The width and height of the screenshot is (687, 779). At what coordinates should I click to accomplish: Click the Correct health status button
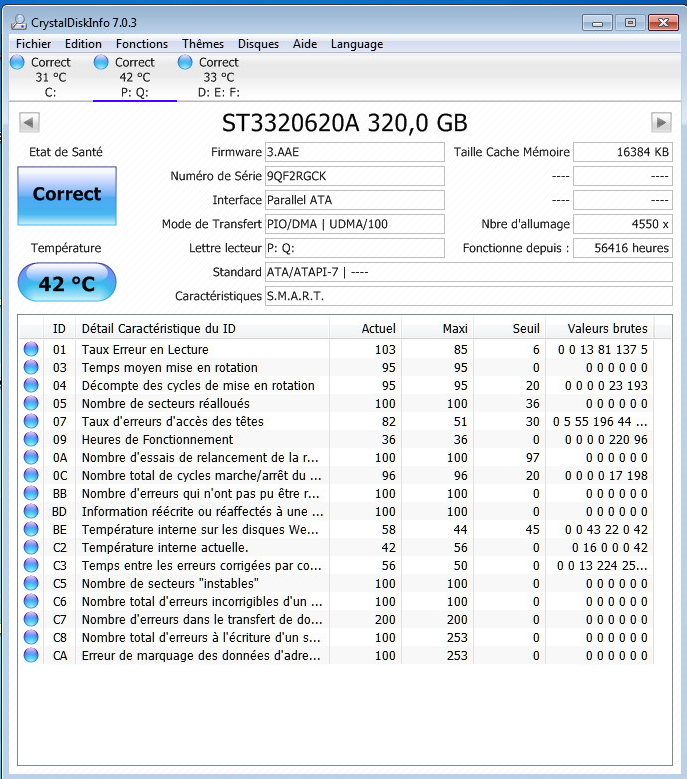point(67,196)
